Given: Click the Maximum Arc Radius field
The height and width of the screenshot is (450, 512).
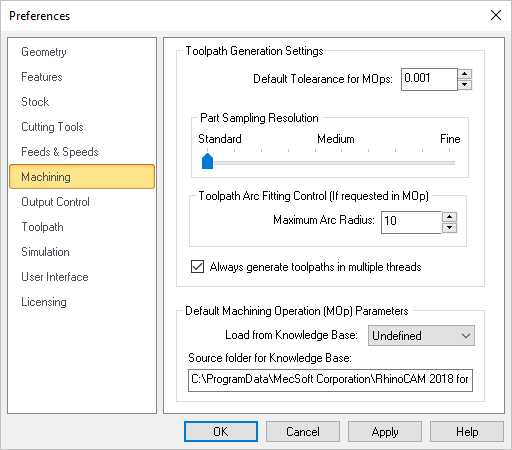Looking at the screenshot, I should point(411,222).
